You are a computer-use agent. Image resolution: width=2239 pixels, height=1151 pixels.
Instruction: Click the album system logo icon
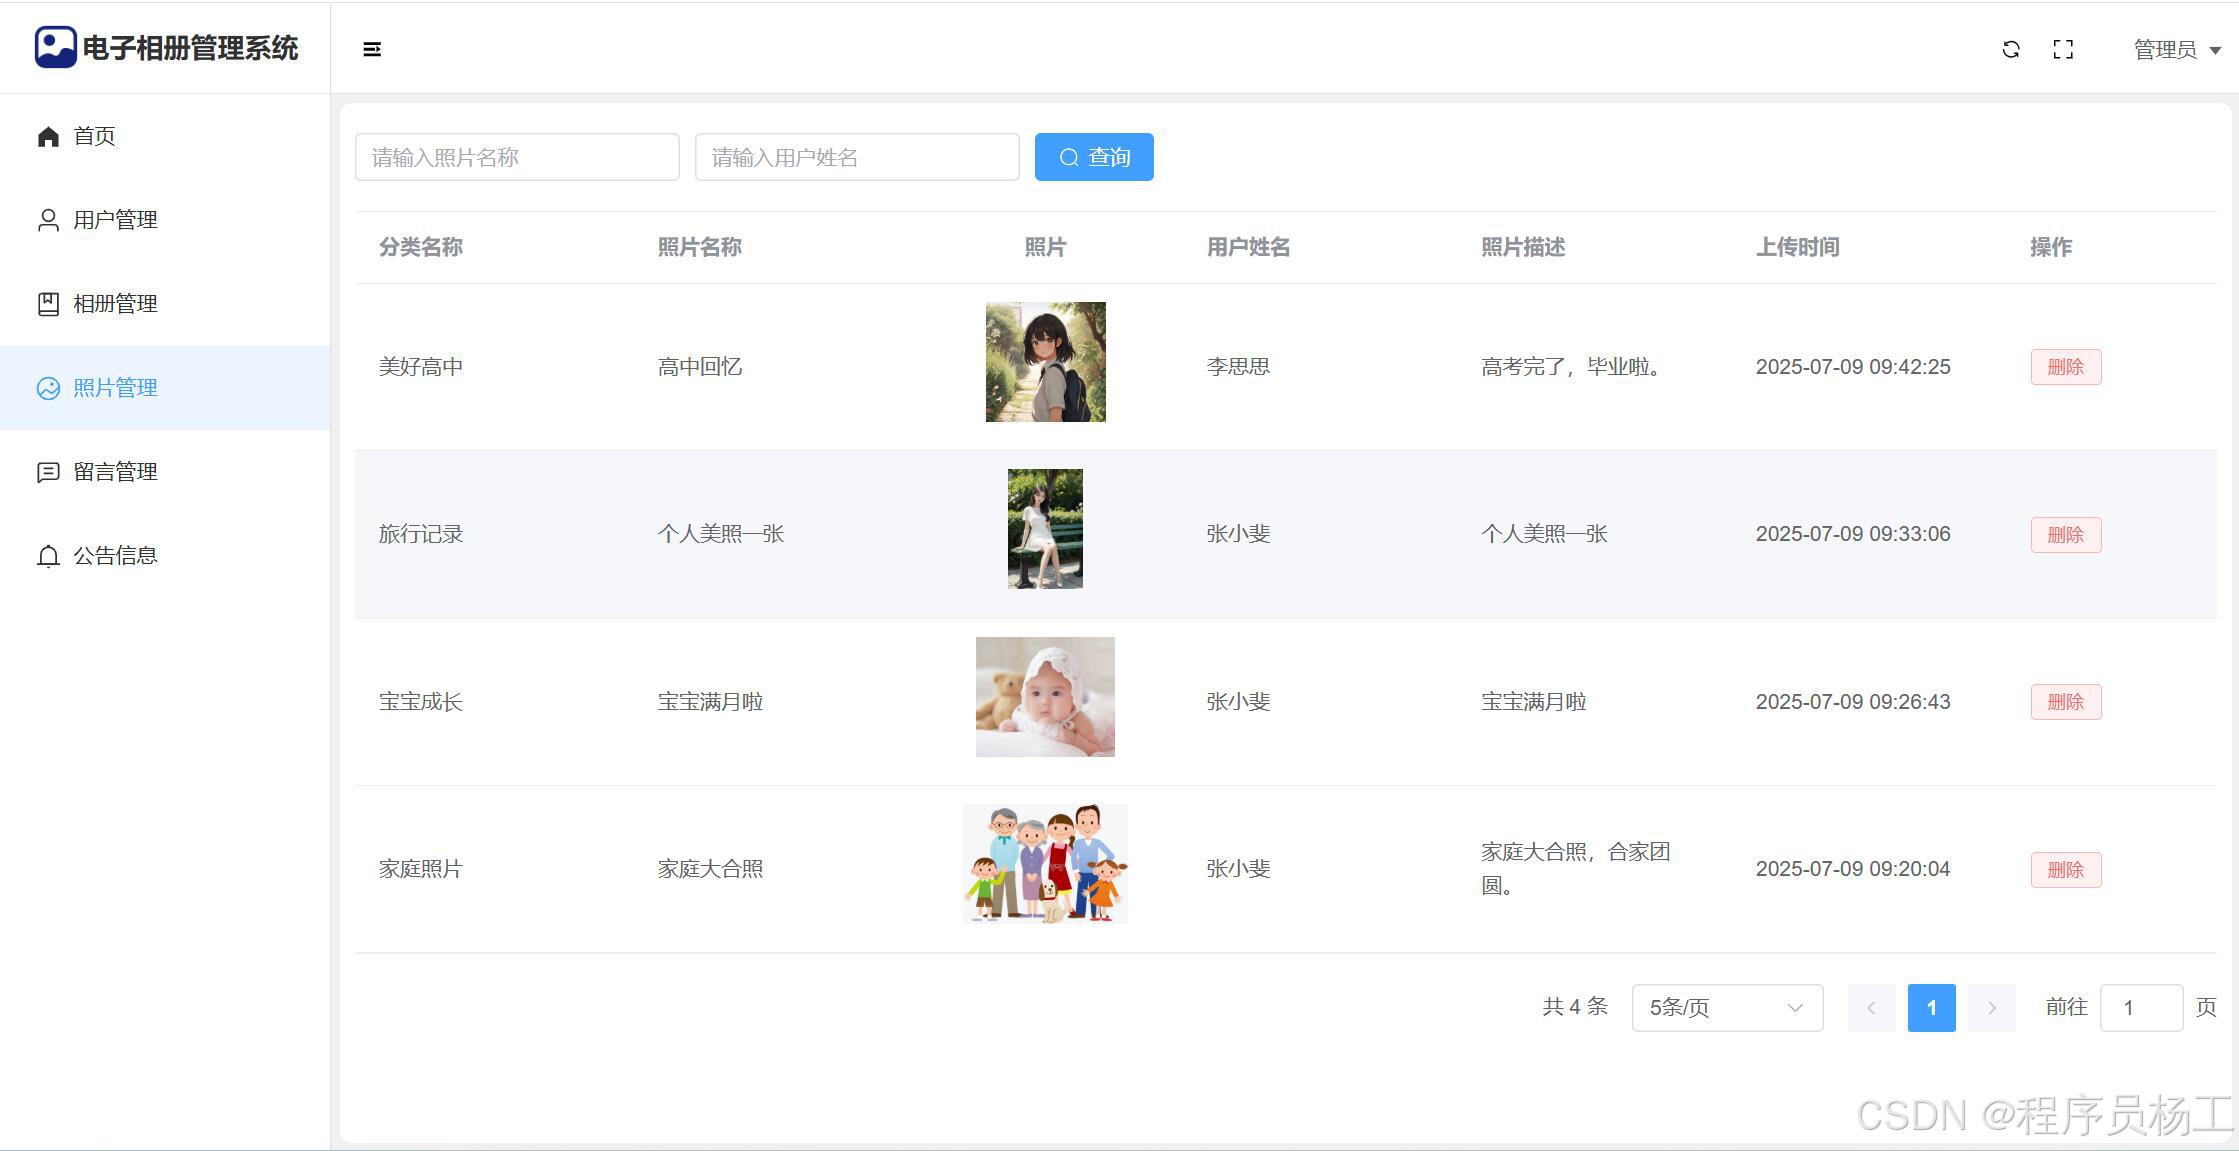point(55,47)
